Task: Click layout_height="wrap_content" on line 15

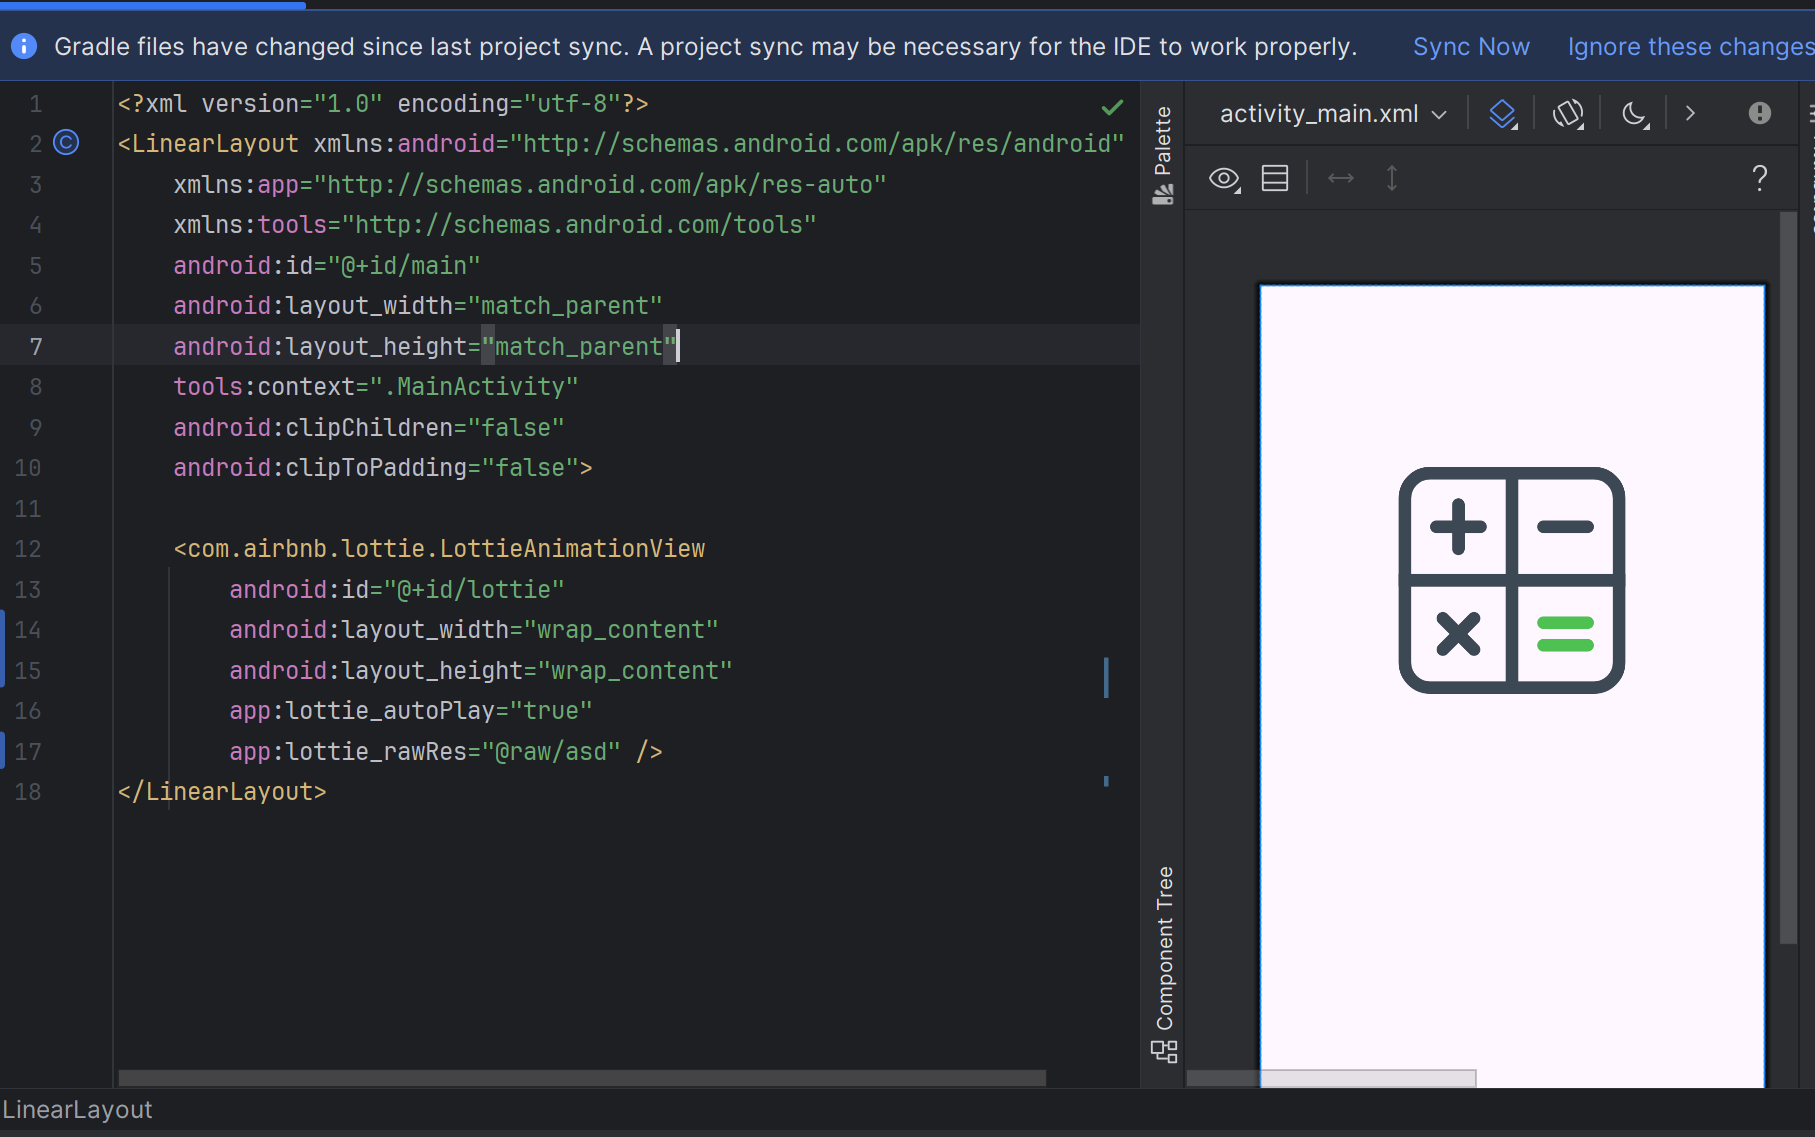Action: [481, 671]
